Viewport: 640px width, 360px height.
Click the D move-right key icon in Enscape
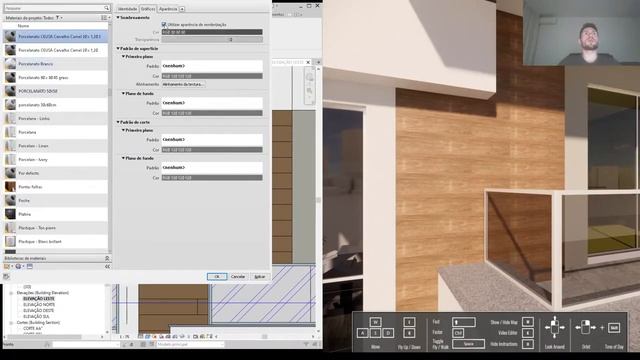click(388, 333)
